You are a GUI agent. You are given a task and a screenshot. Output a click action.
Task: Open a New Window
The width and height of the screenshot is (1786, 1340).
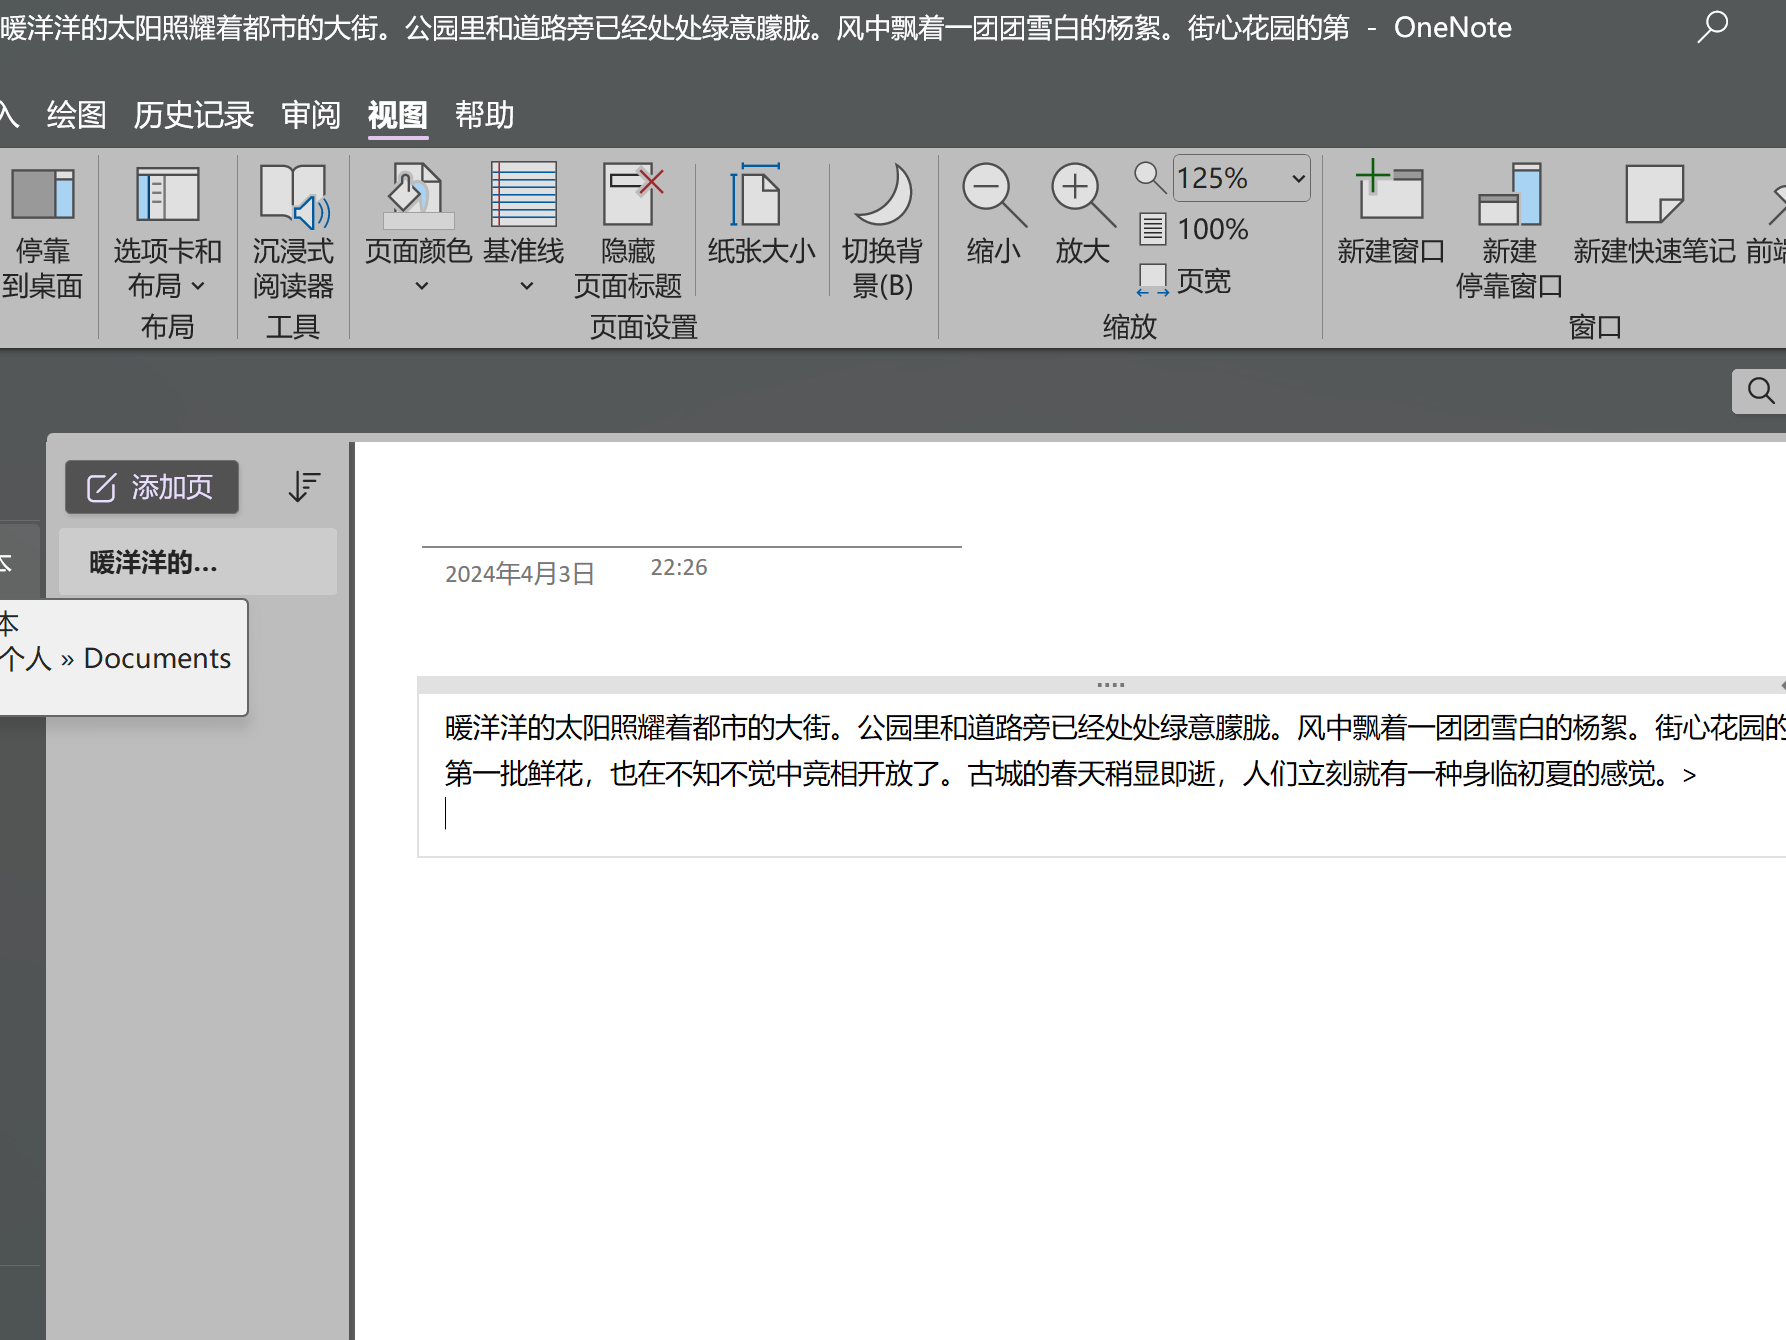click(x=1391, y=216)
